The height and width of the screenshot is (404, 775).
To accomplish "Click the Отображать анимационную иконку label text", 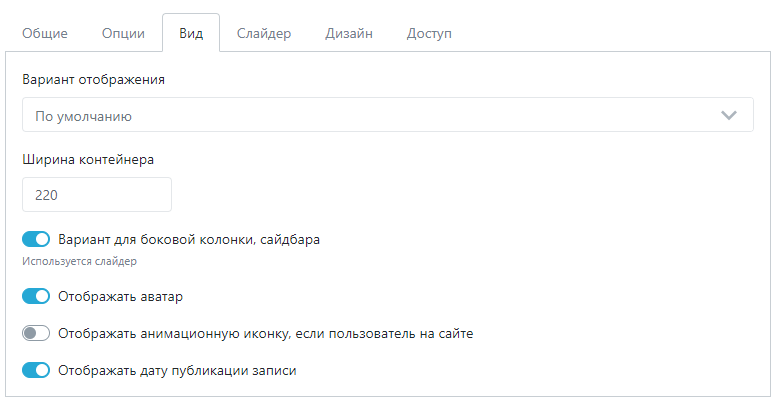I will 265,334.
